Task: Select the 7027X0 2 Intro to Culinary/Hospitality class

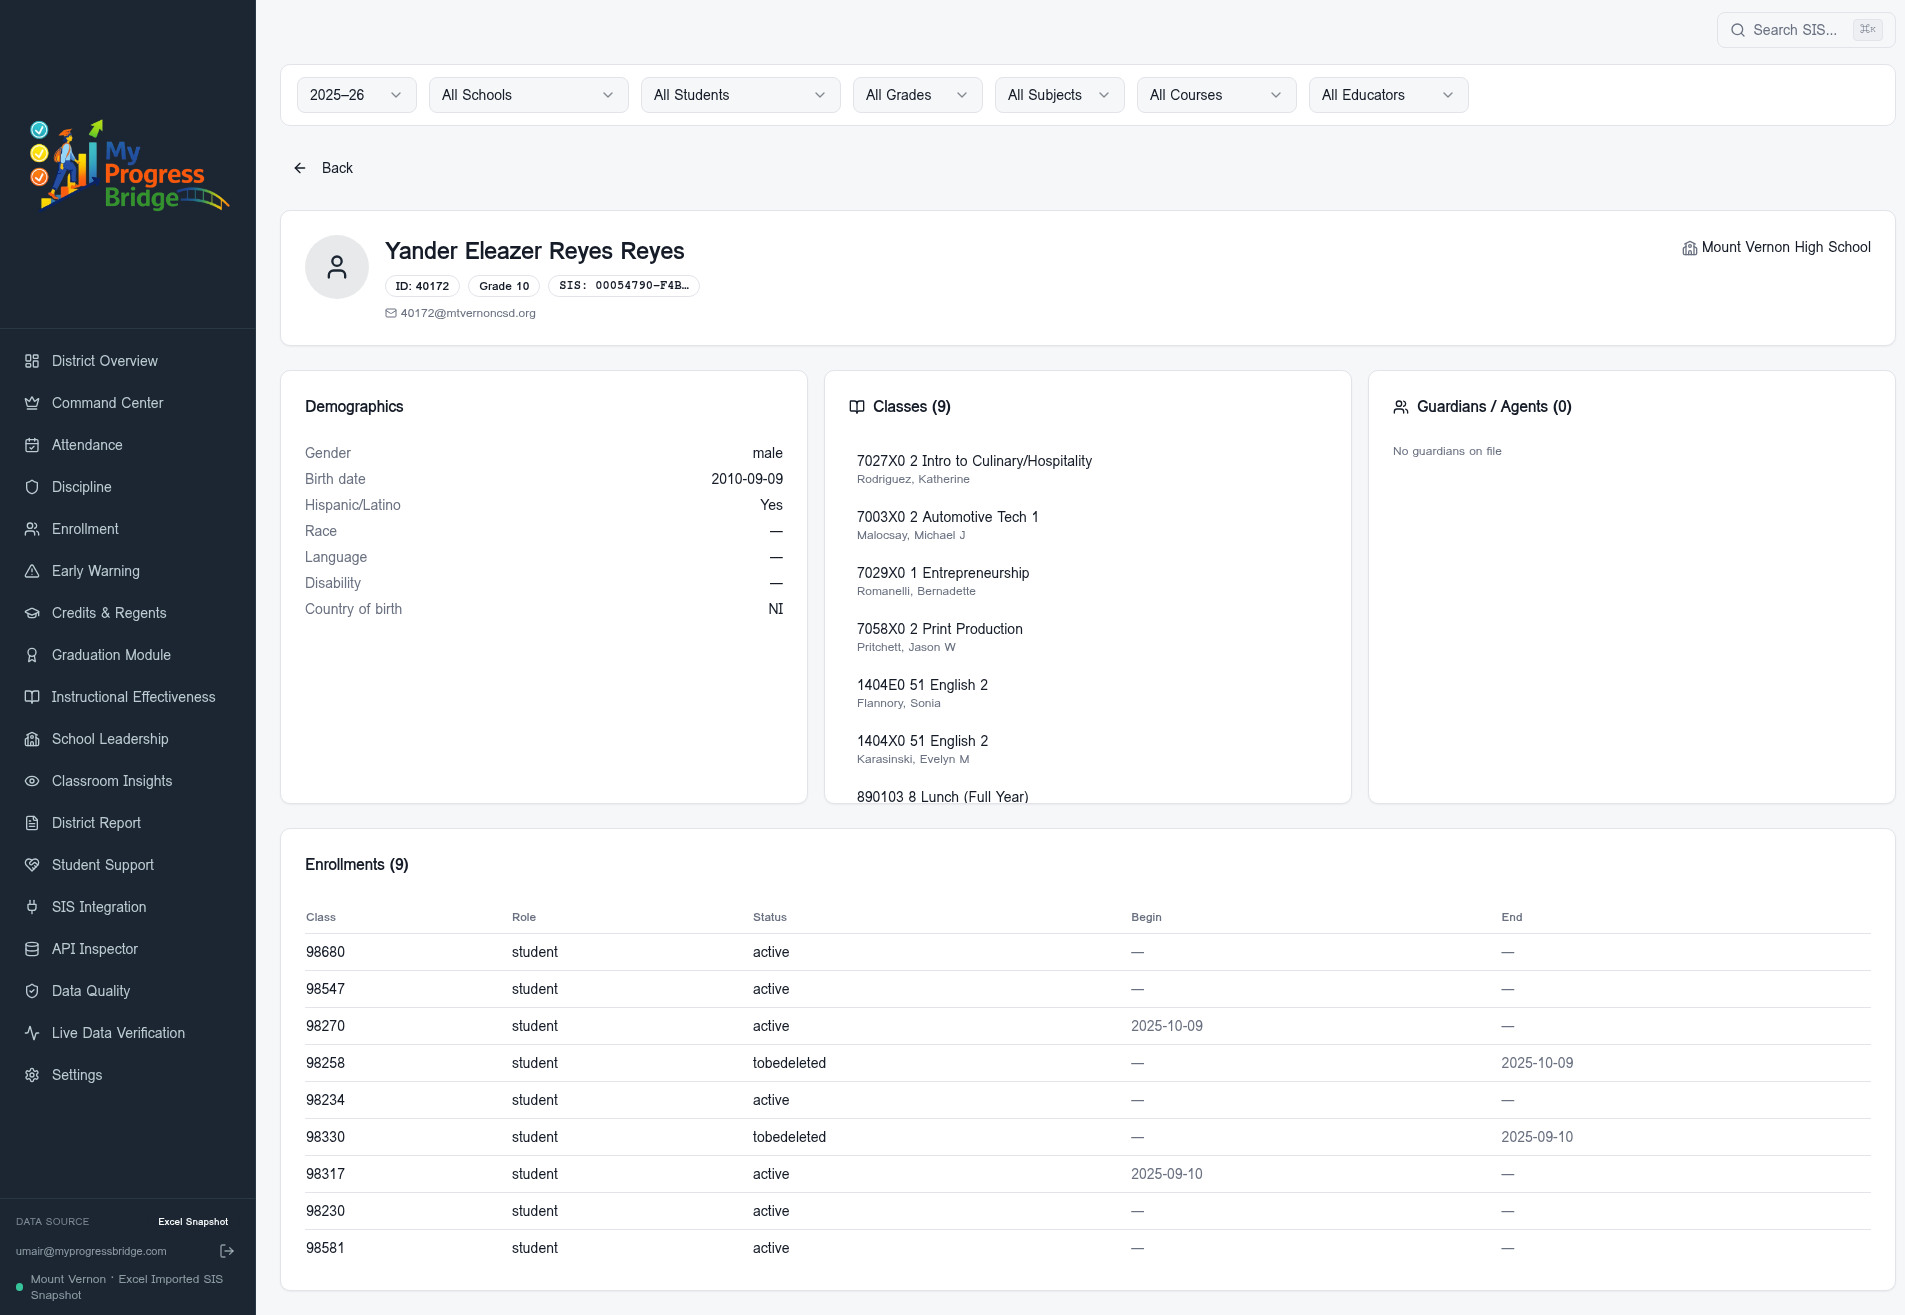Action: point(1088,469)
